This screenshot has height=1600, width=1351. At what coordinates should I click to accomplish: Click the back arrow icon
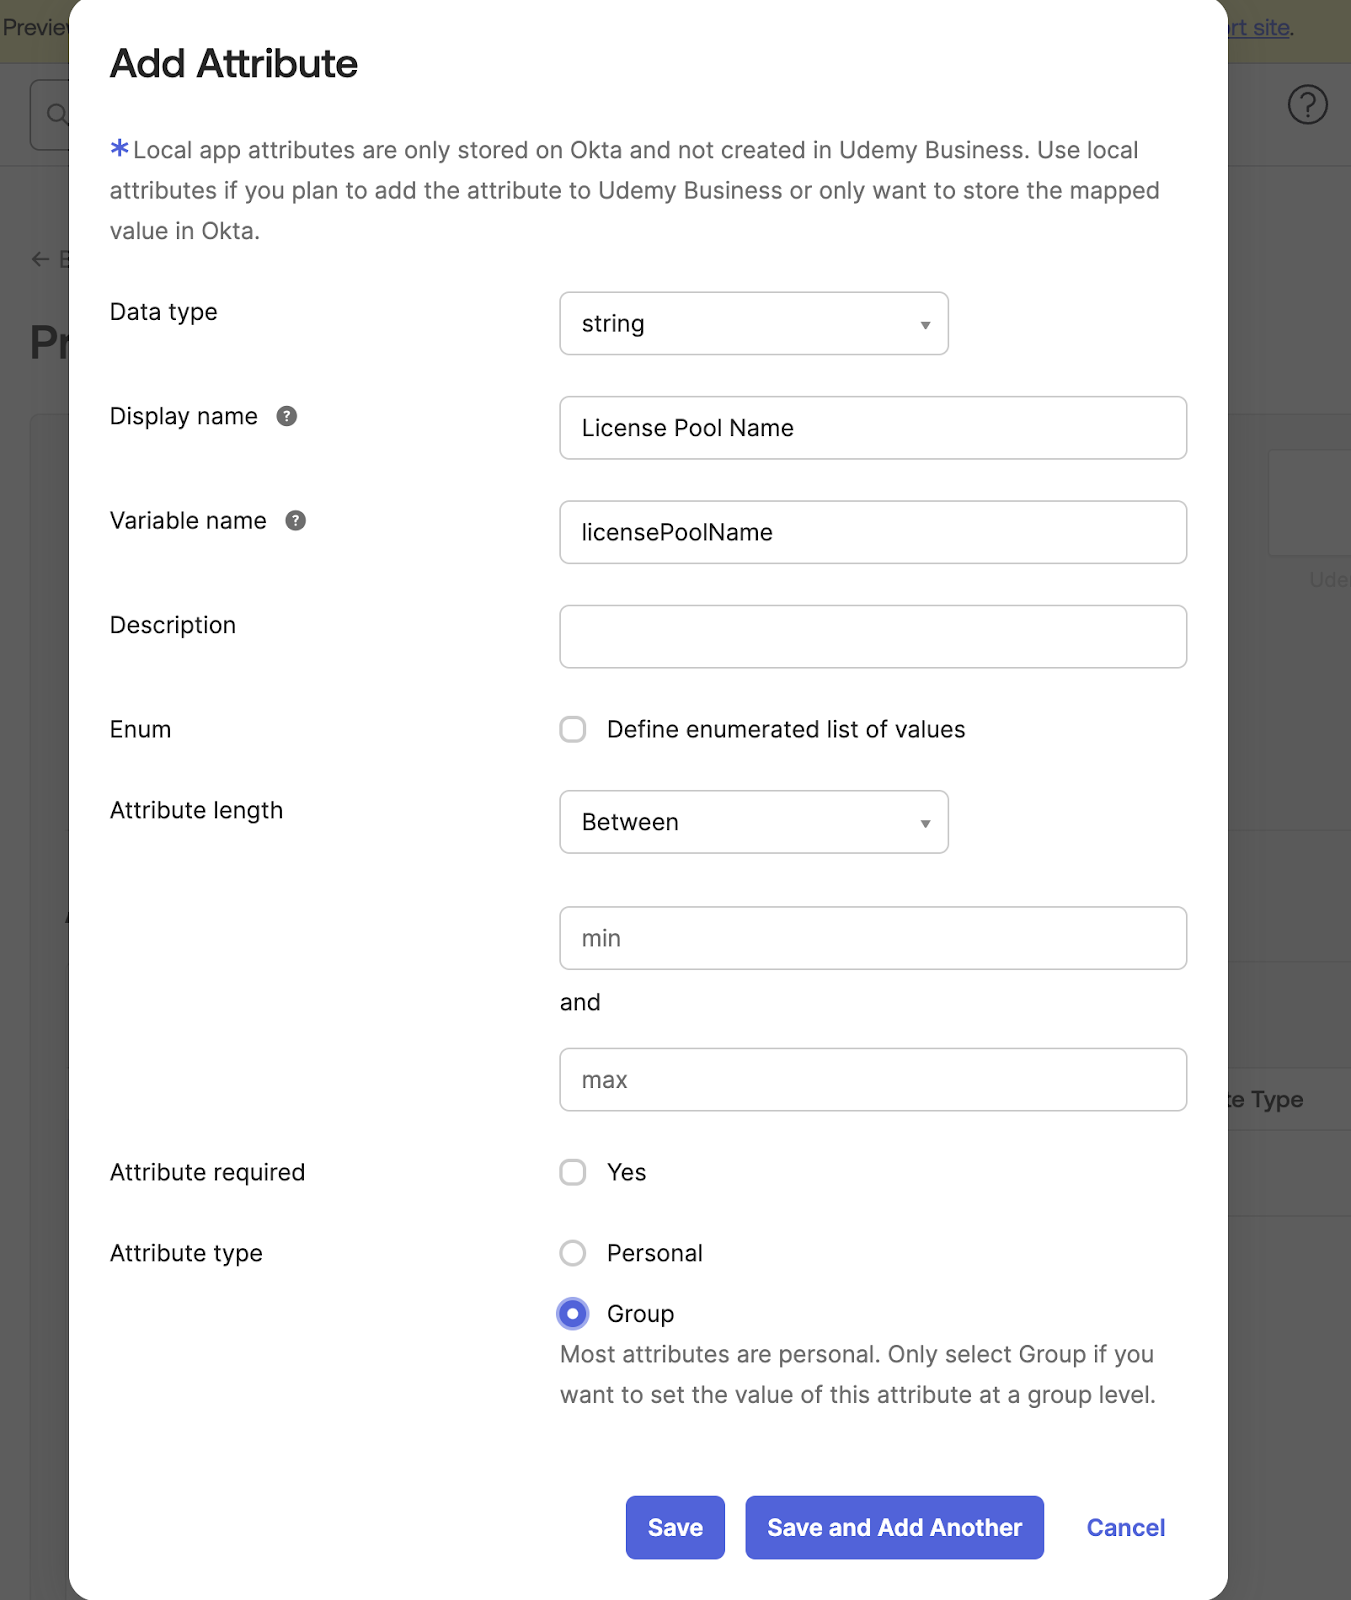pyautogui.click(x=40, y=259)
